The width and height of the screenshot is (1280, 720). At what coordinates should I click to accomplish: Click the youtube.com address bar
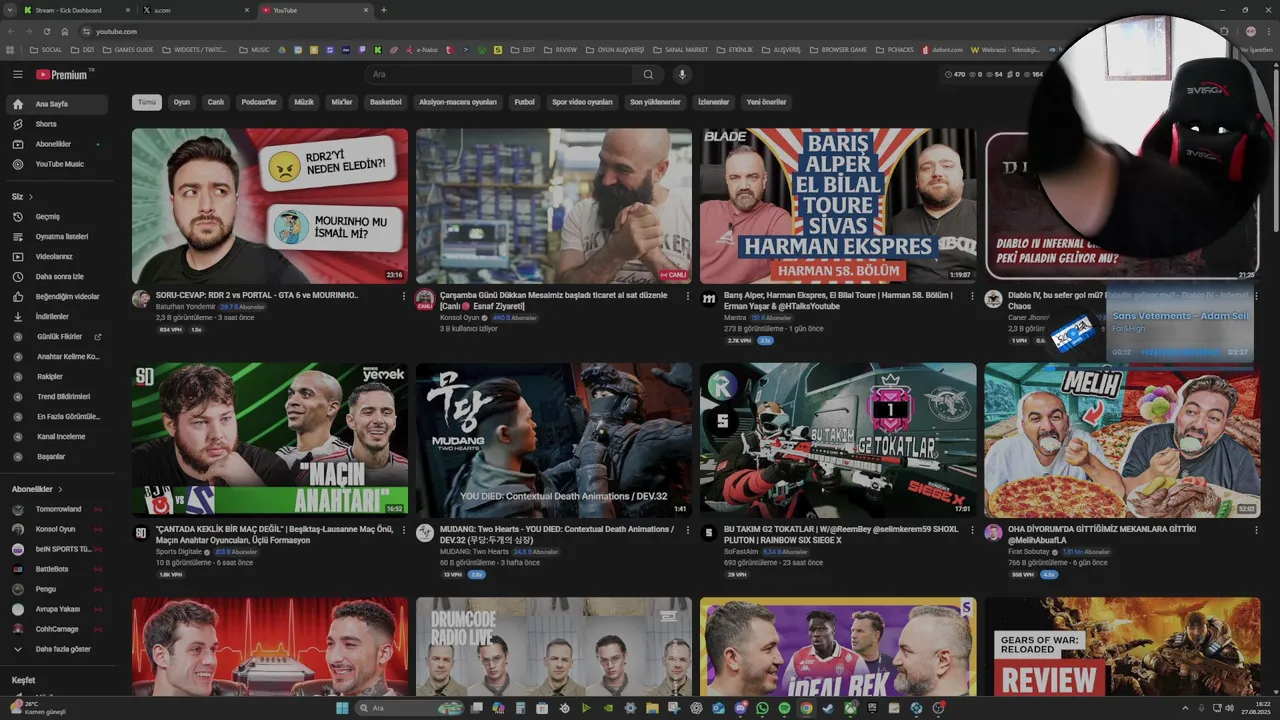click(x=116, y=31)
